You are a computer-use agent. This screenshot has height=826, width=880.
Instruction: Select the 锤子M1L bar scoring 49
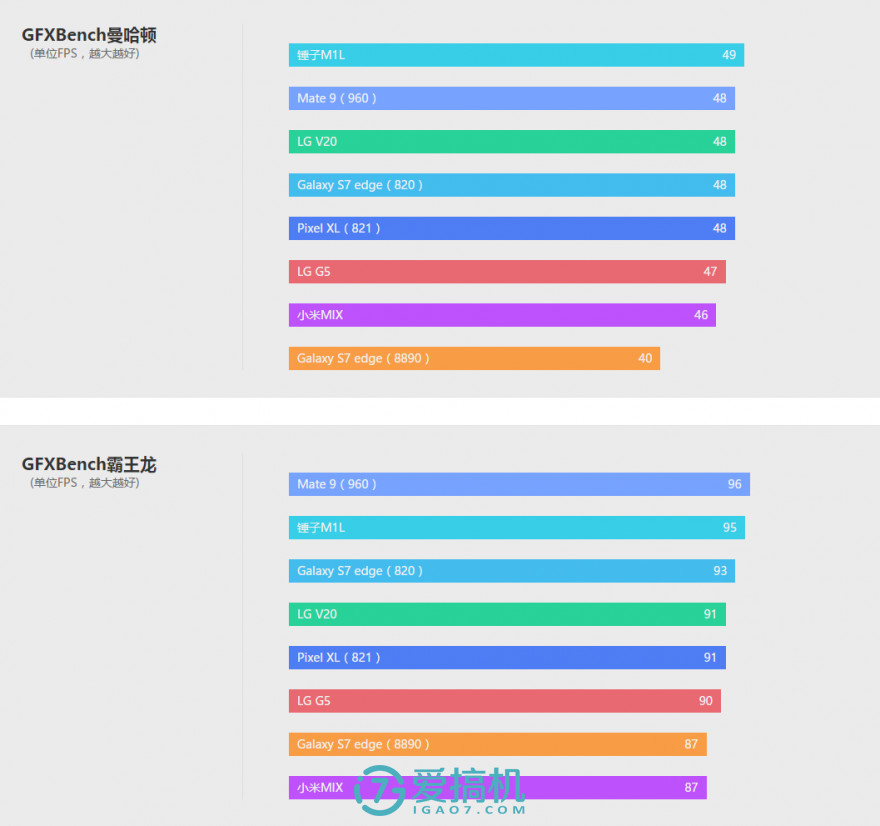[516, 55]
